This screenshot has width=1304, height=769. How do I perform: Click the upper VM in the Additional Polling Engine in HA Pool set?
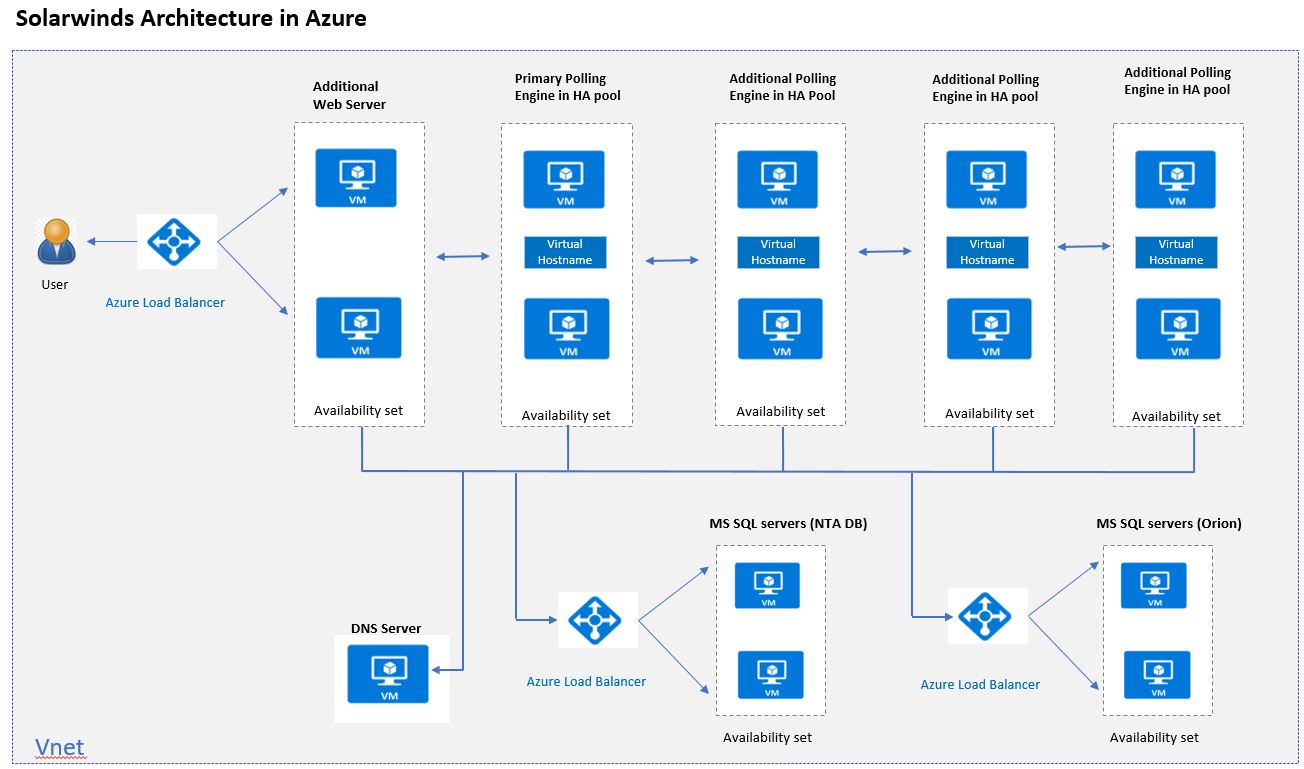click(778, 180)
